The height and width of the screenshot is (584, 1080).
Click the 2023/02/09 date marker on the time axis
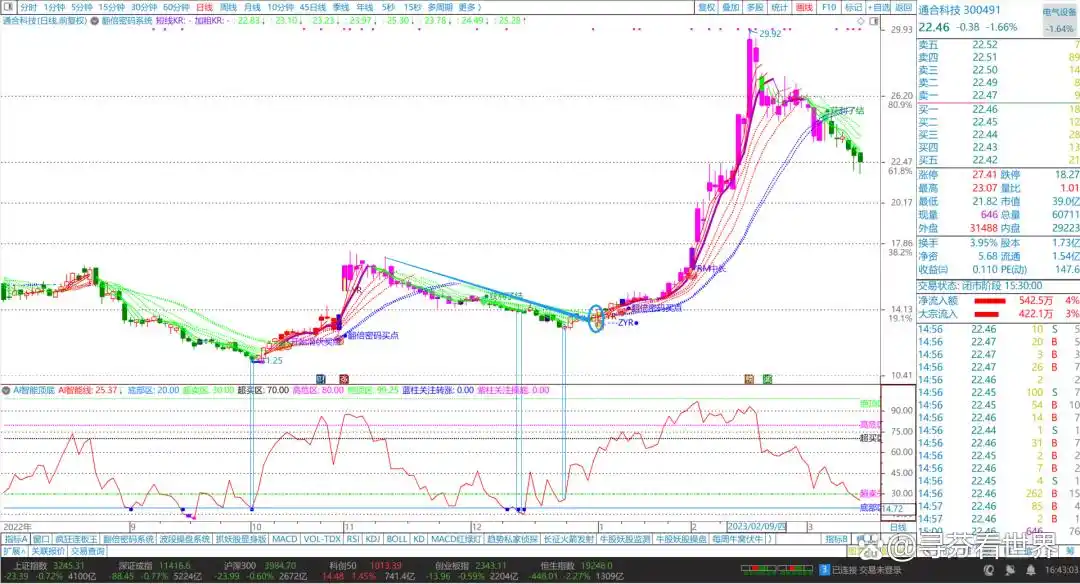(756, 527)
